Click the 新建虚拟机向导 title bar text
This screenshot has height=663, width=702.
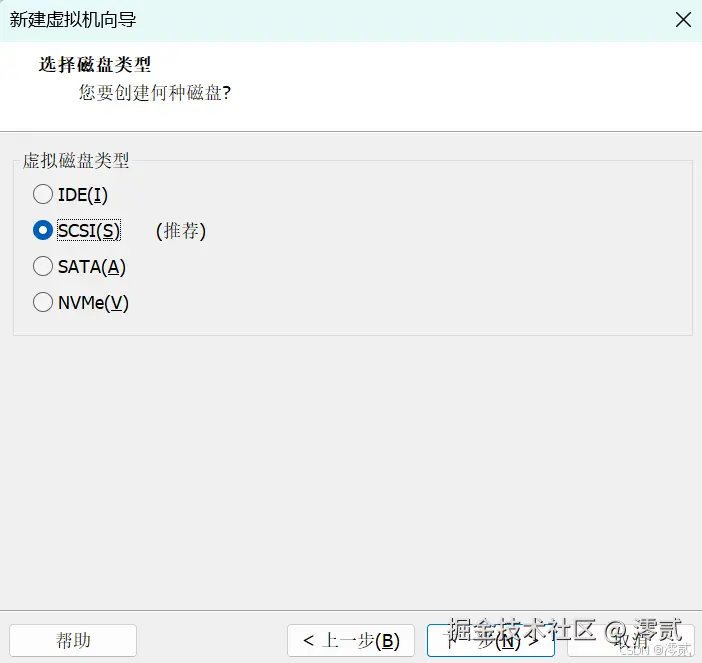73,19
